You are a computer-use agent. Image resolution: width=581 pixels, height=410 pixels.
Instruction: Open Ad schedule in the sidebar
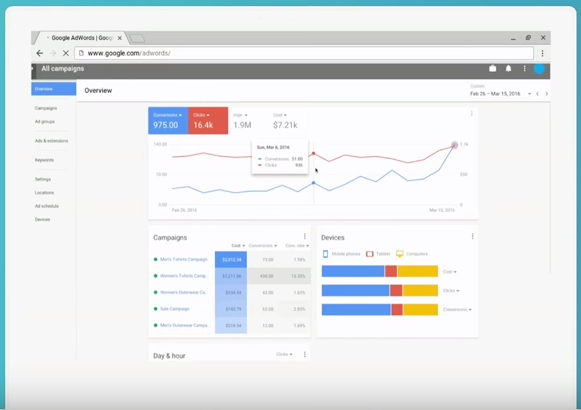click(47, 206)
